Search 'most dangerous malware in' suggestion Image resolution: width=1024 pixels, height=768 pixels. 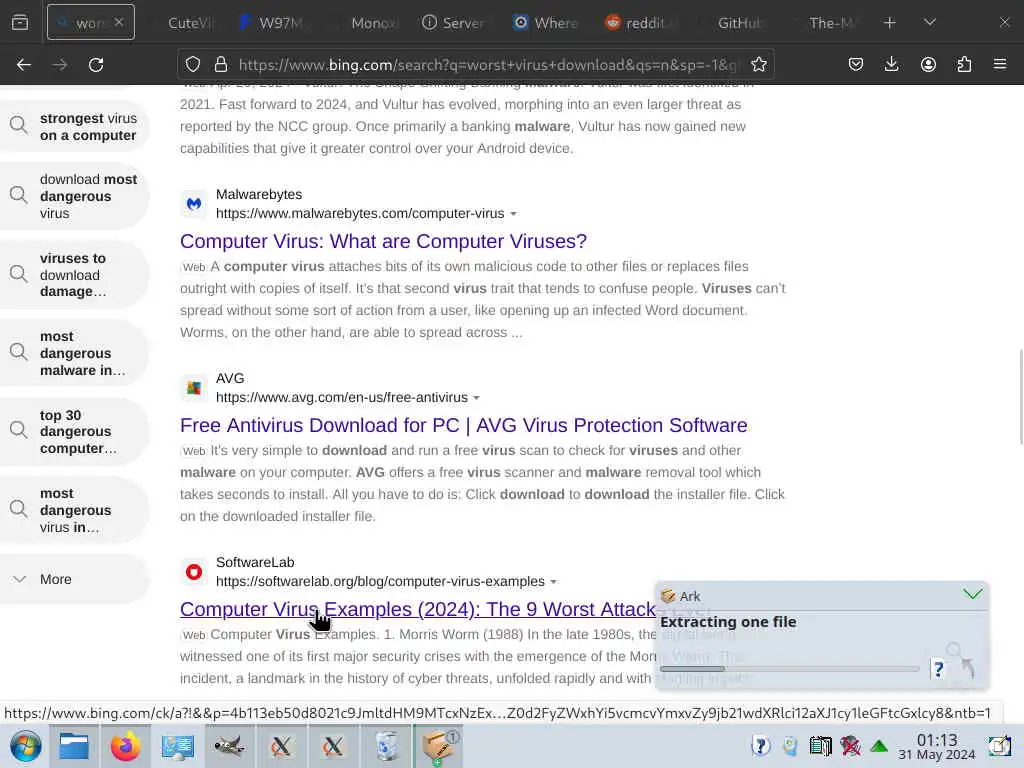coord(75,353)
